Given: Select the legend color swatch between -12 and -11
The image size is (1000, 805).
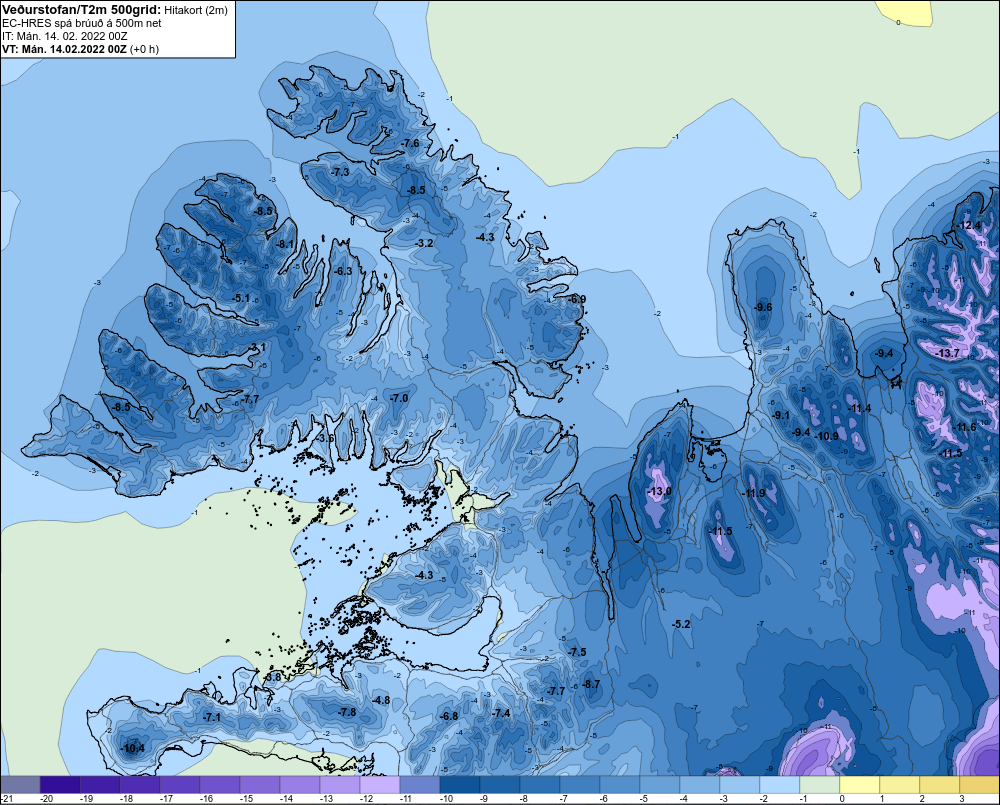Looking at the screenshot, I should pyautogui.click(x=379, y=784).
